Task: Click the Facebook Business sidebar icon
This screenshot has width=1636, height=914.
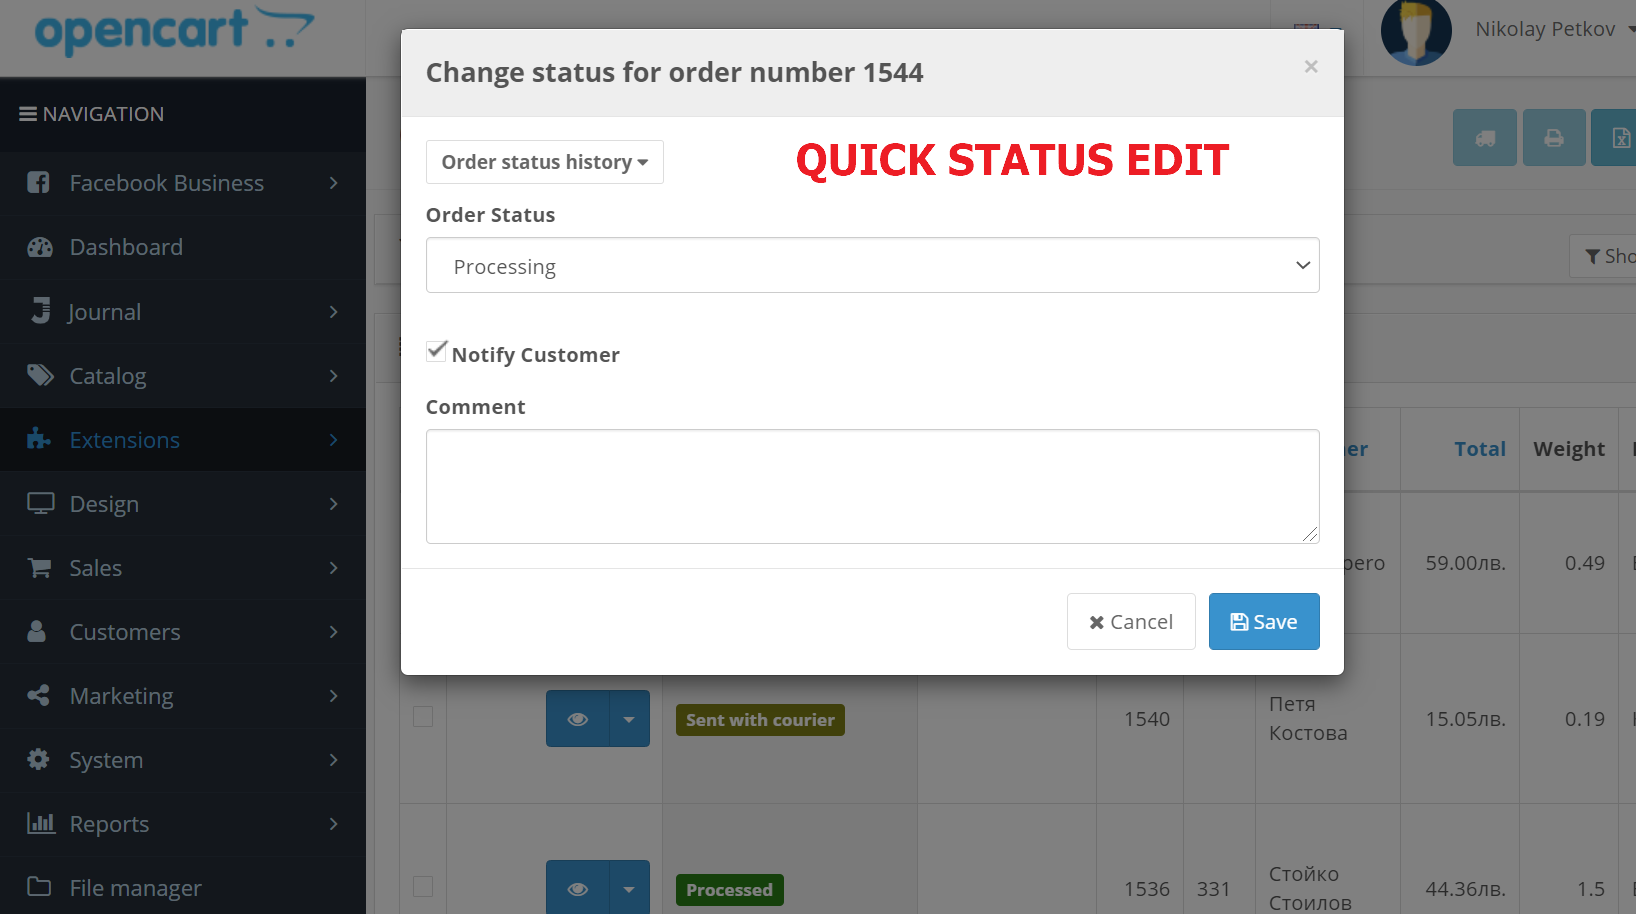Action: coord(38,183)
